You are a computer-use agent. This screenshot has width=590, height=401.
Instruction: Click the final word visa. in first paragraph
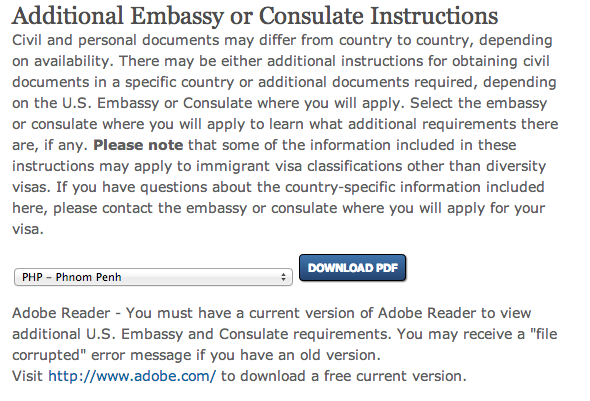click(x=28, y=229)
